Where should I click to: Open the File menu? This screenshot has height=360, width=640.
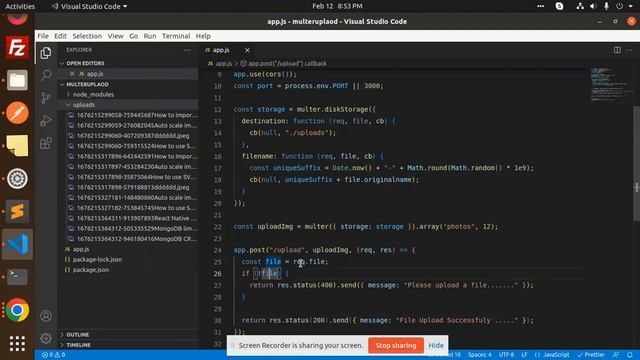click(43, 36)
